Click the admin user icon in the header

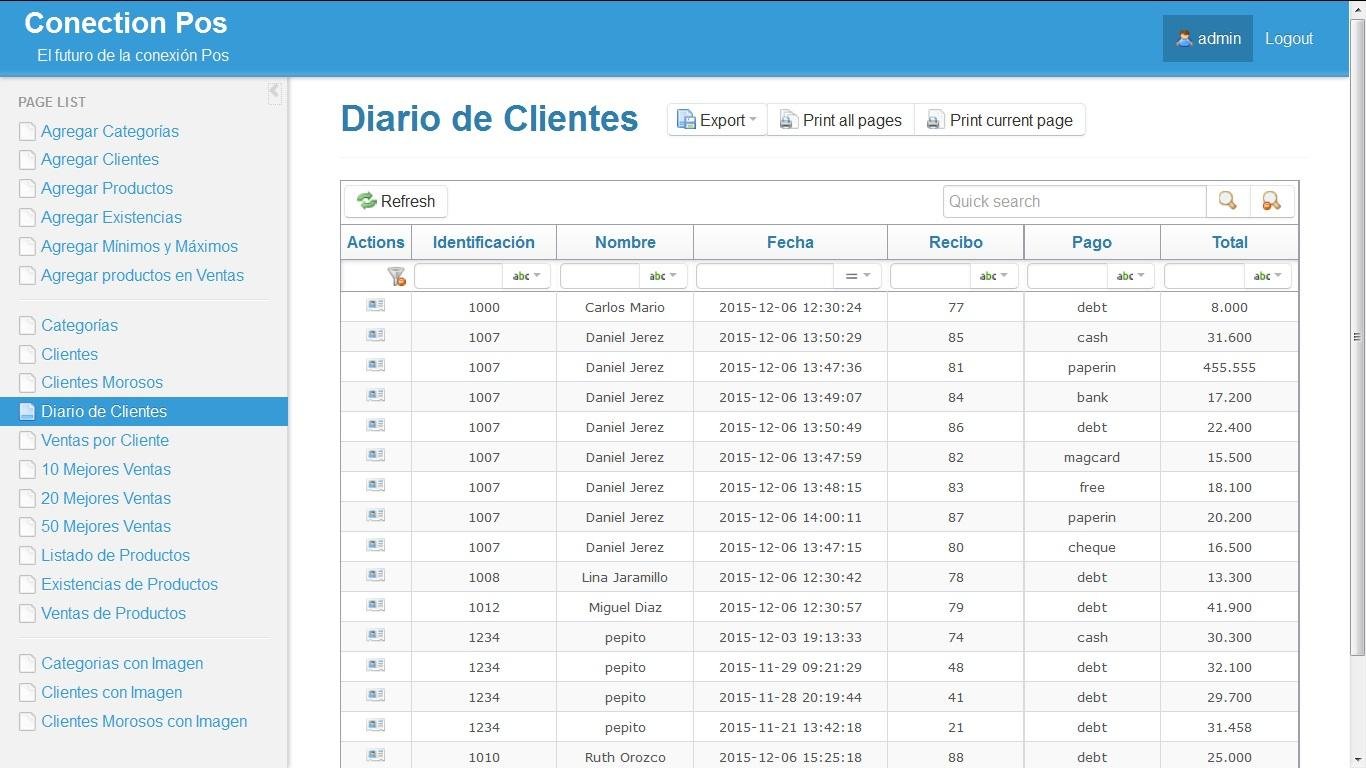[1185, 38]
